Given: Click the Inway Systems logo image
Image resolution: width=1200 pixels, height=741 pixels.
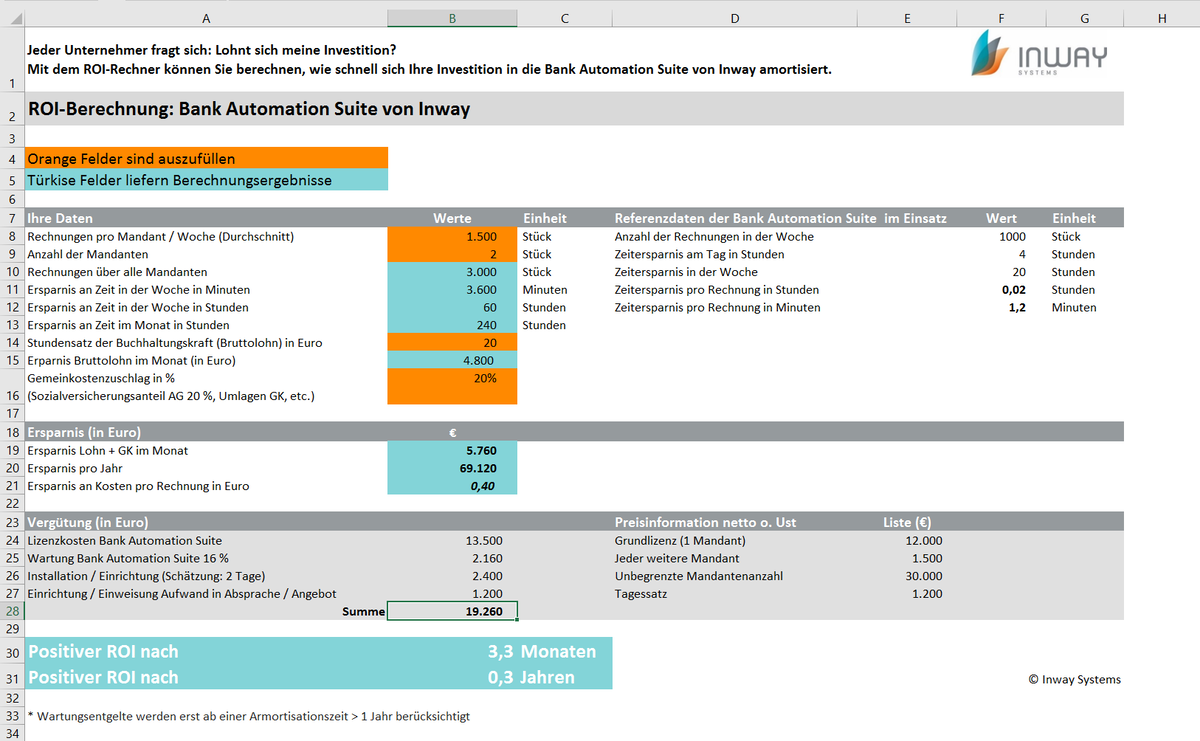Looking at the screenshot, I should pos(1039,53).
